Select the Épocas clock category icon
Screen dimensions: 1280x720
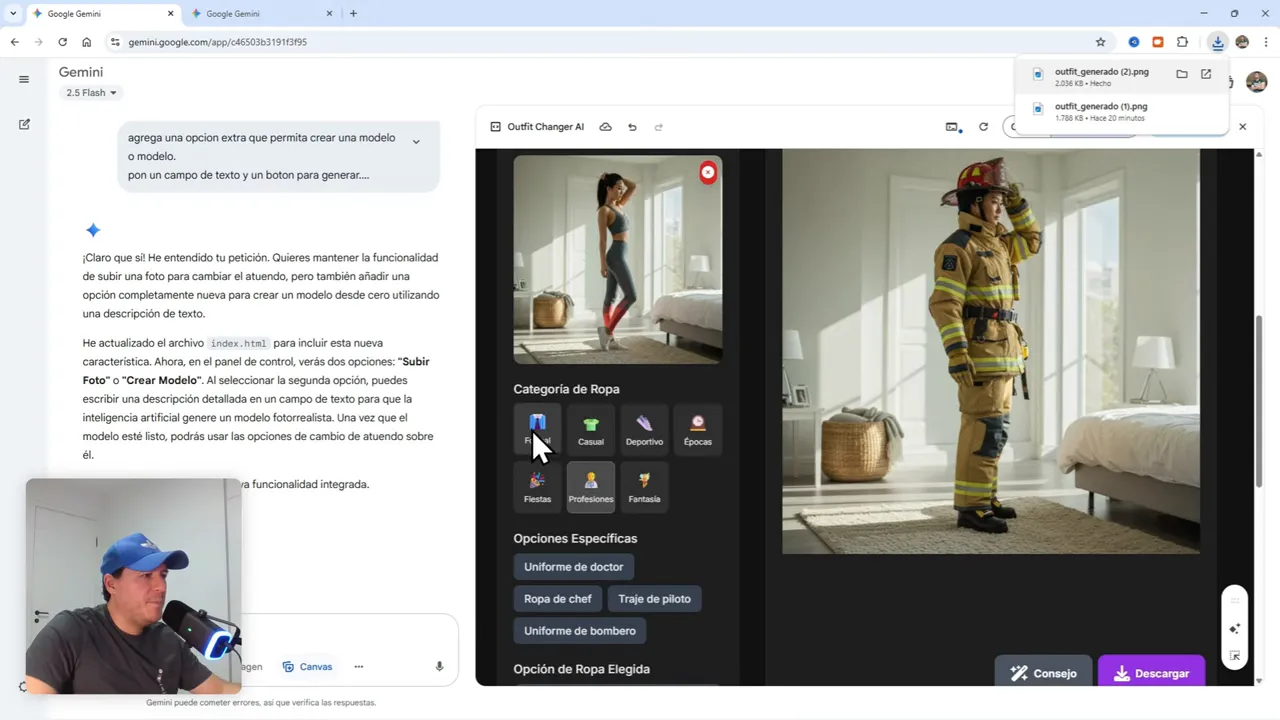(x=697, y=430)
